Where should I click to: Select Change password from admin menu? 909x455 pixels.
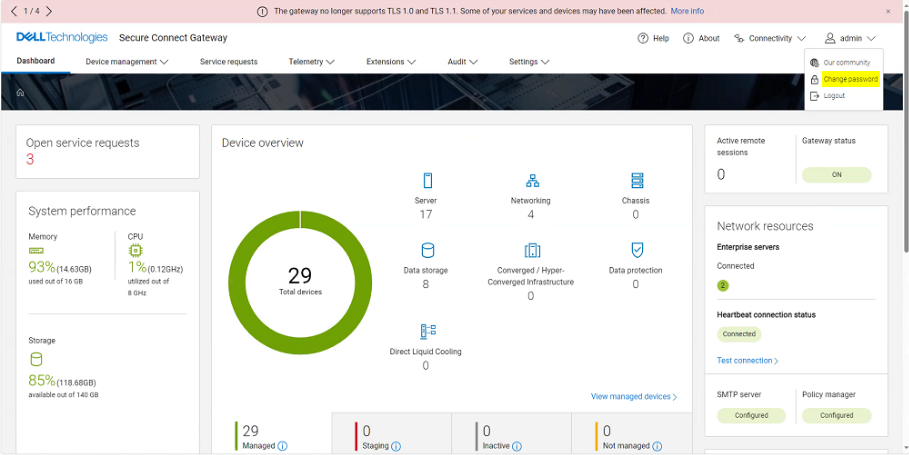[x=850, y=79]
